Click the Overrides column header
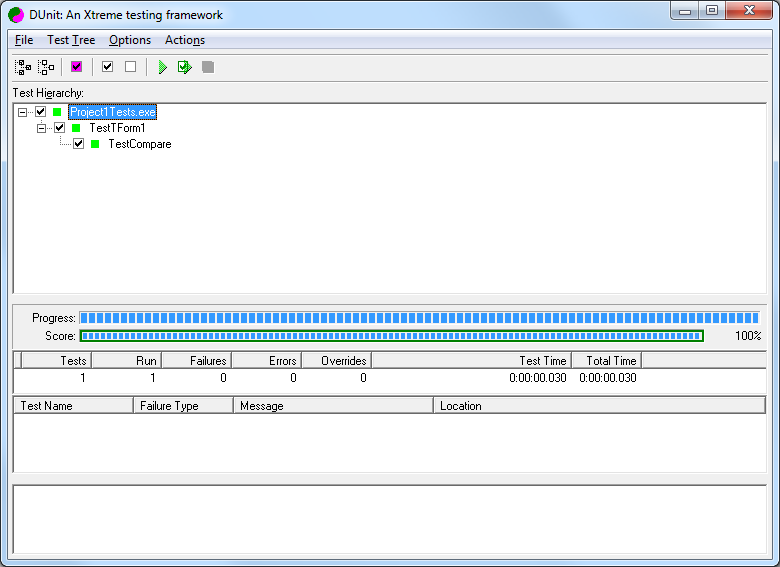 337,361
